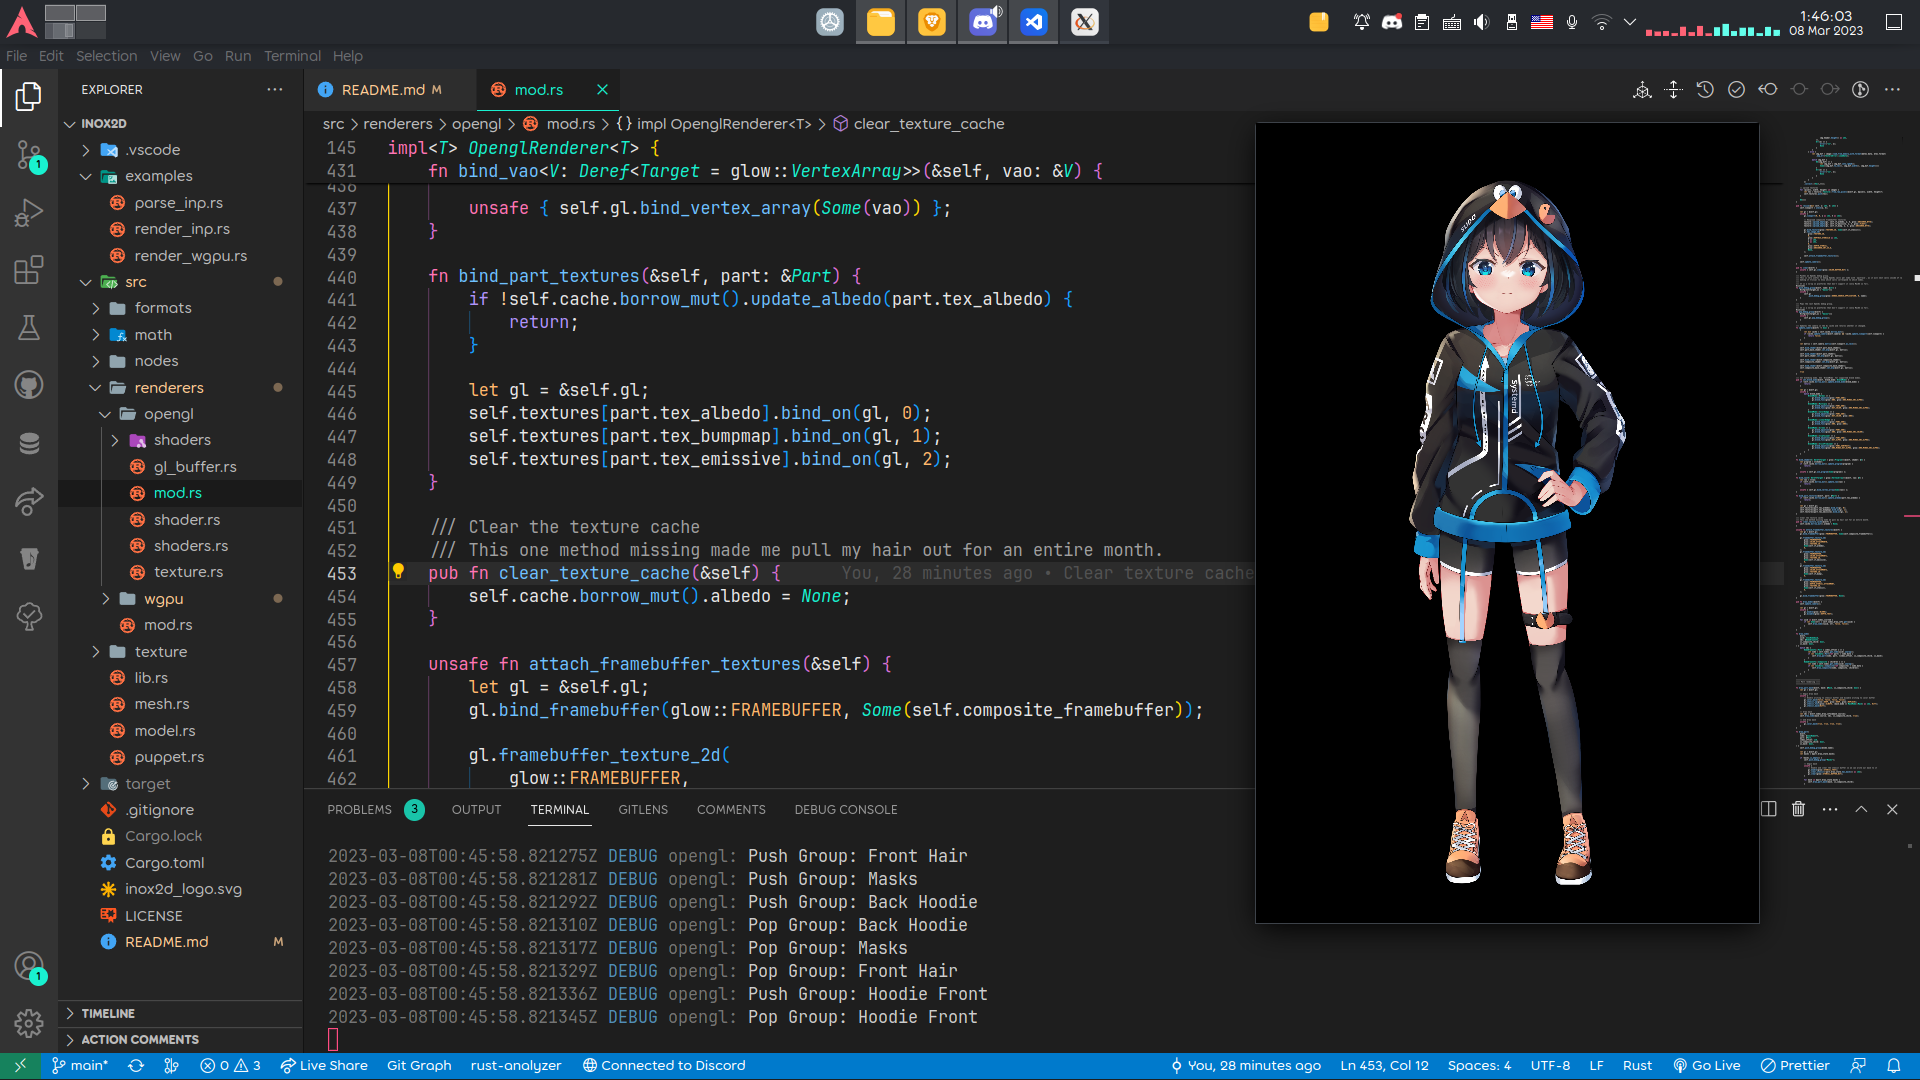Expand the formats folder

(162, 308)
